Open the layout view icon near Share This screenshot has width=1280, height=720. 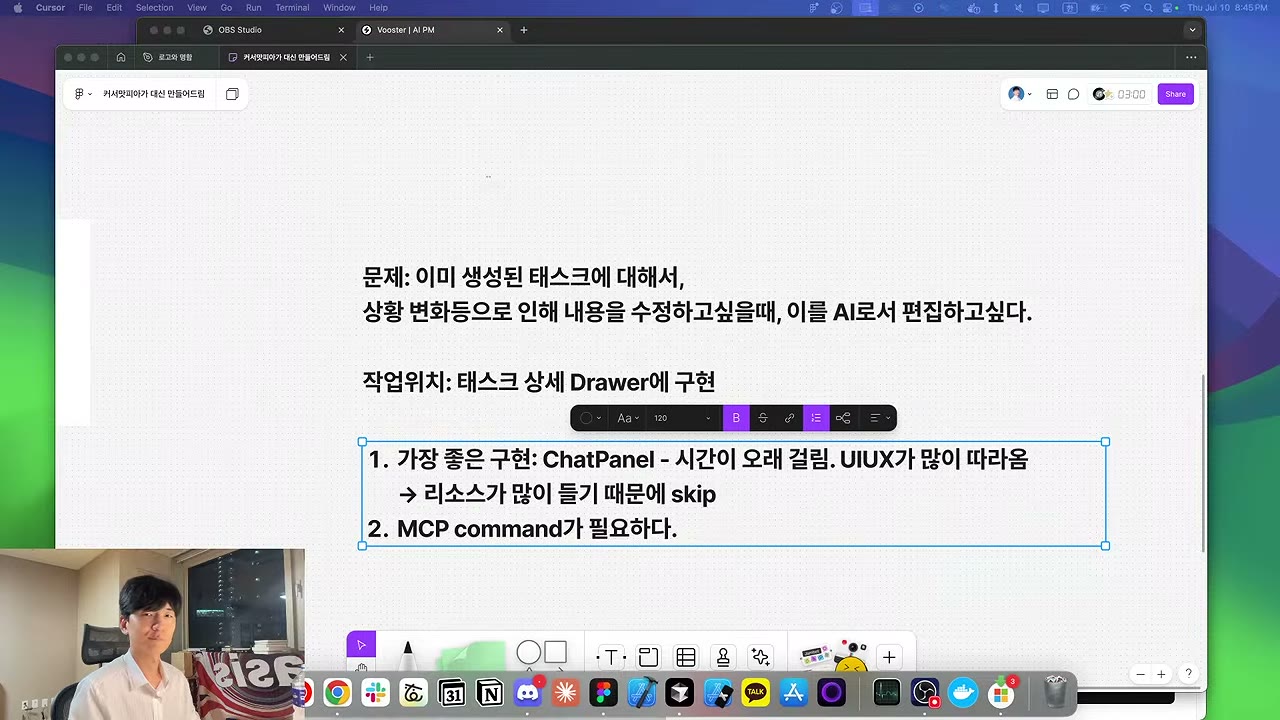(x=1052, y=94)
